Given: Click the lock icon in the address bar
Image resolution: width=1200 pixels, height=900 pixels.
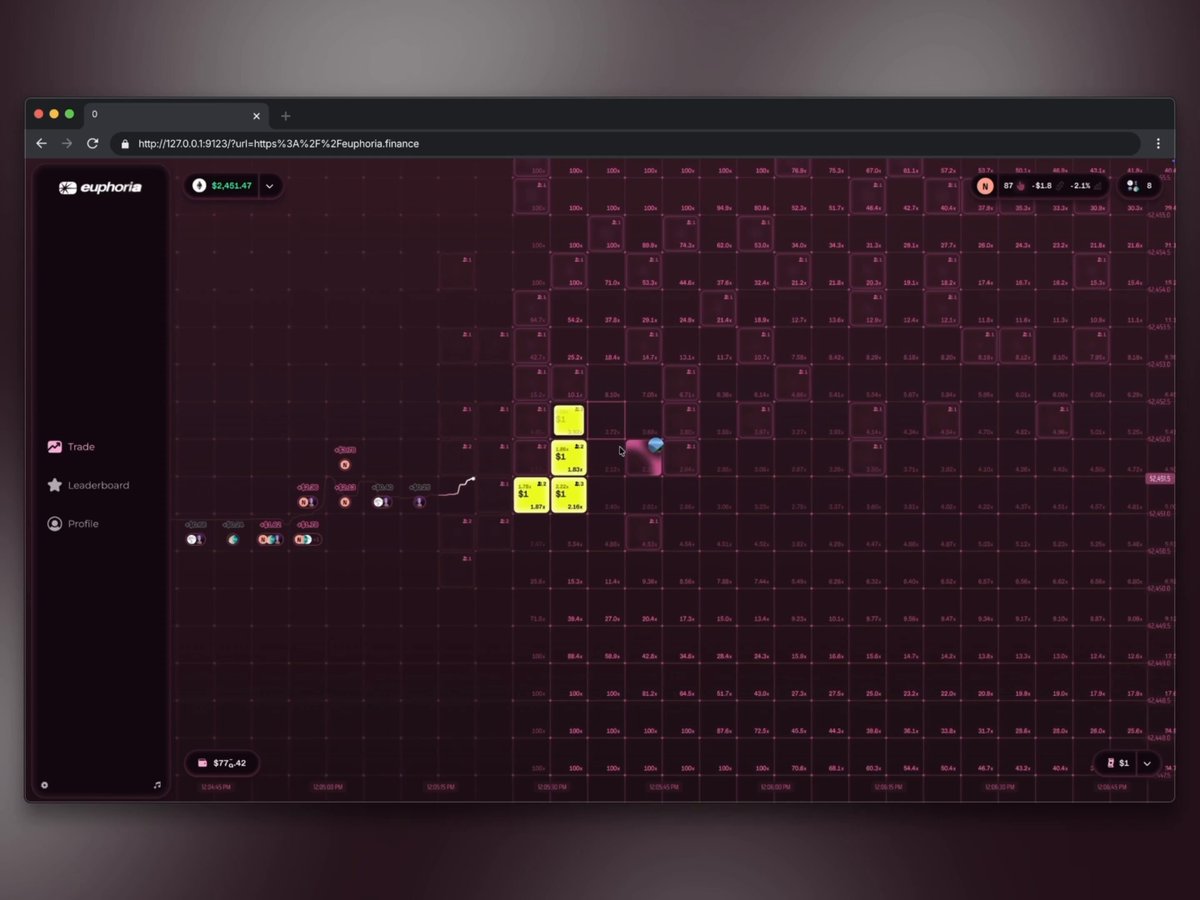Looking at the screenshot, I should point(125,143).
